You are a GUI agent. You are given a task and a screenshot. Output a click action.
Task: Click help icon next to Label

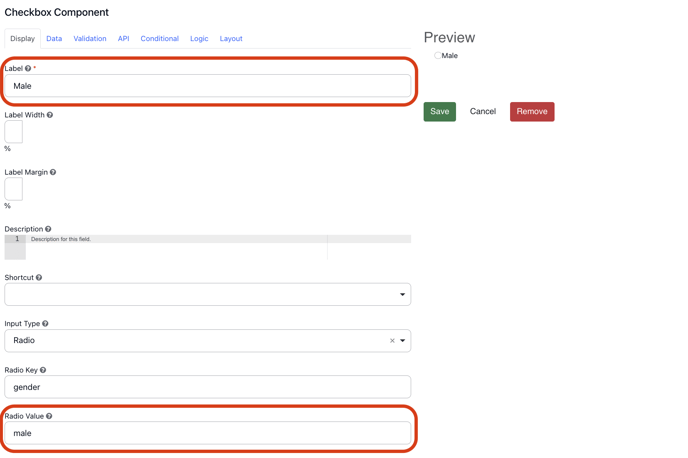(28, 69)
